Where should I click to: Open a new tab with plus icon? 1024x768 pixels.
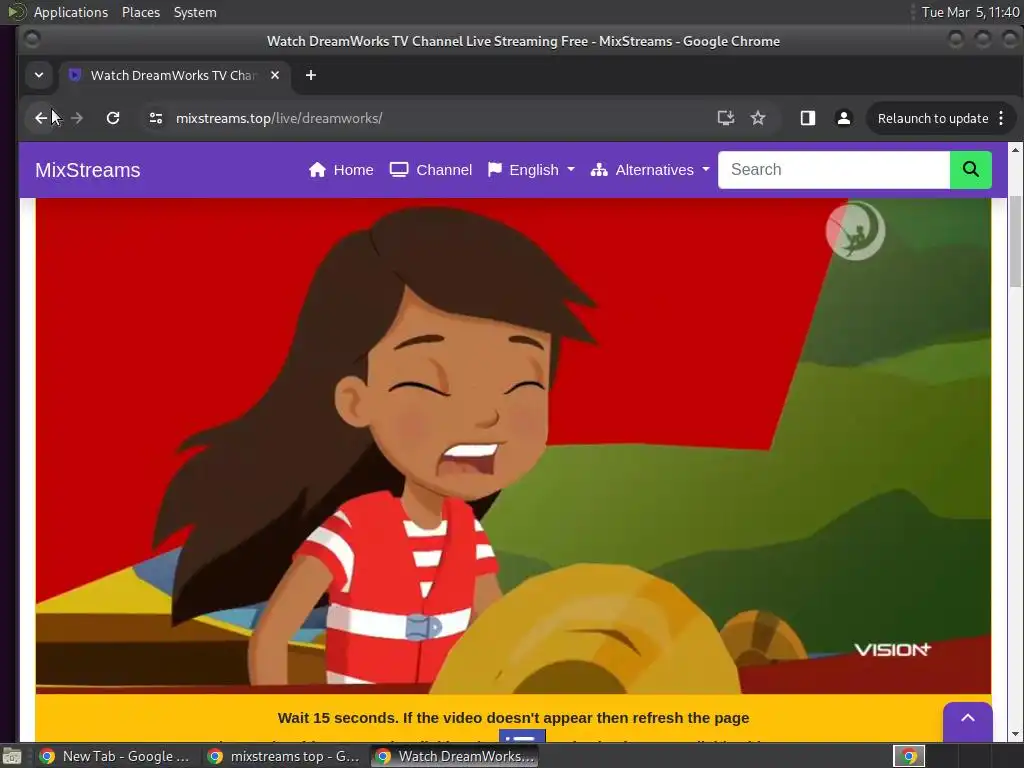coord(311,75)
